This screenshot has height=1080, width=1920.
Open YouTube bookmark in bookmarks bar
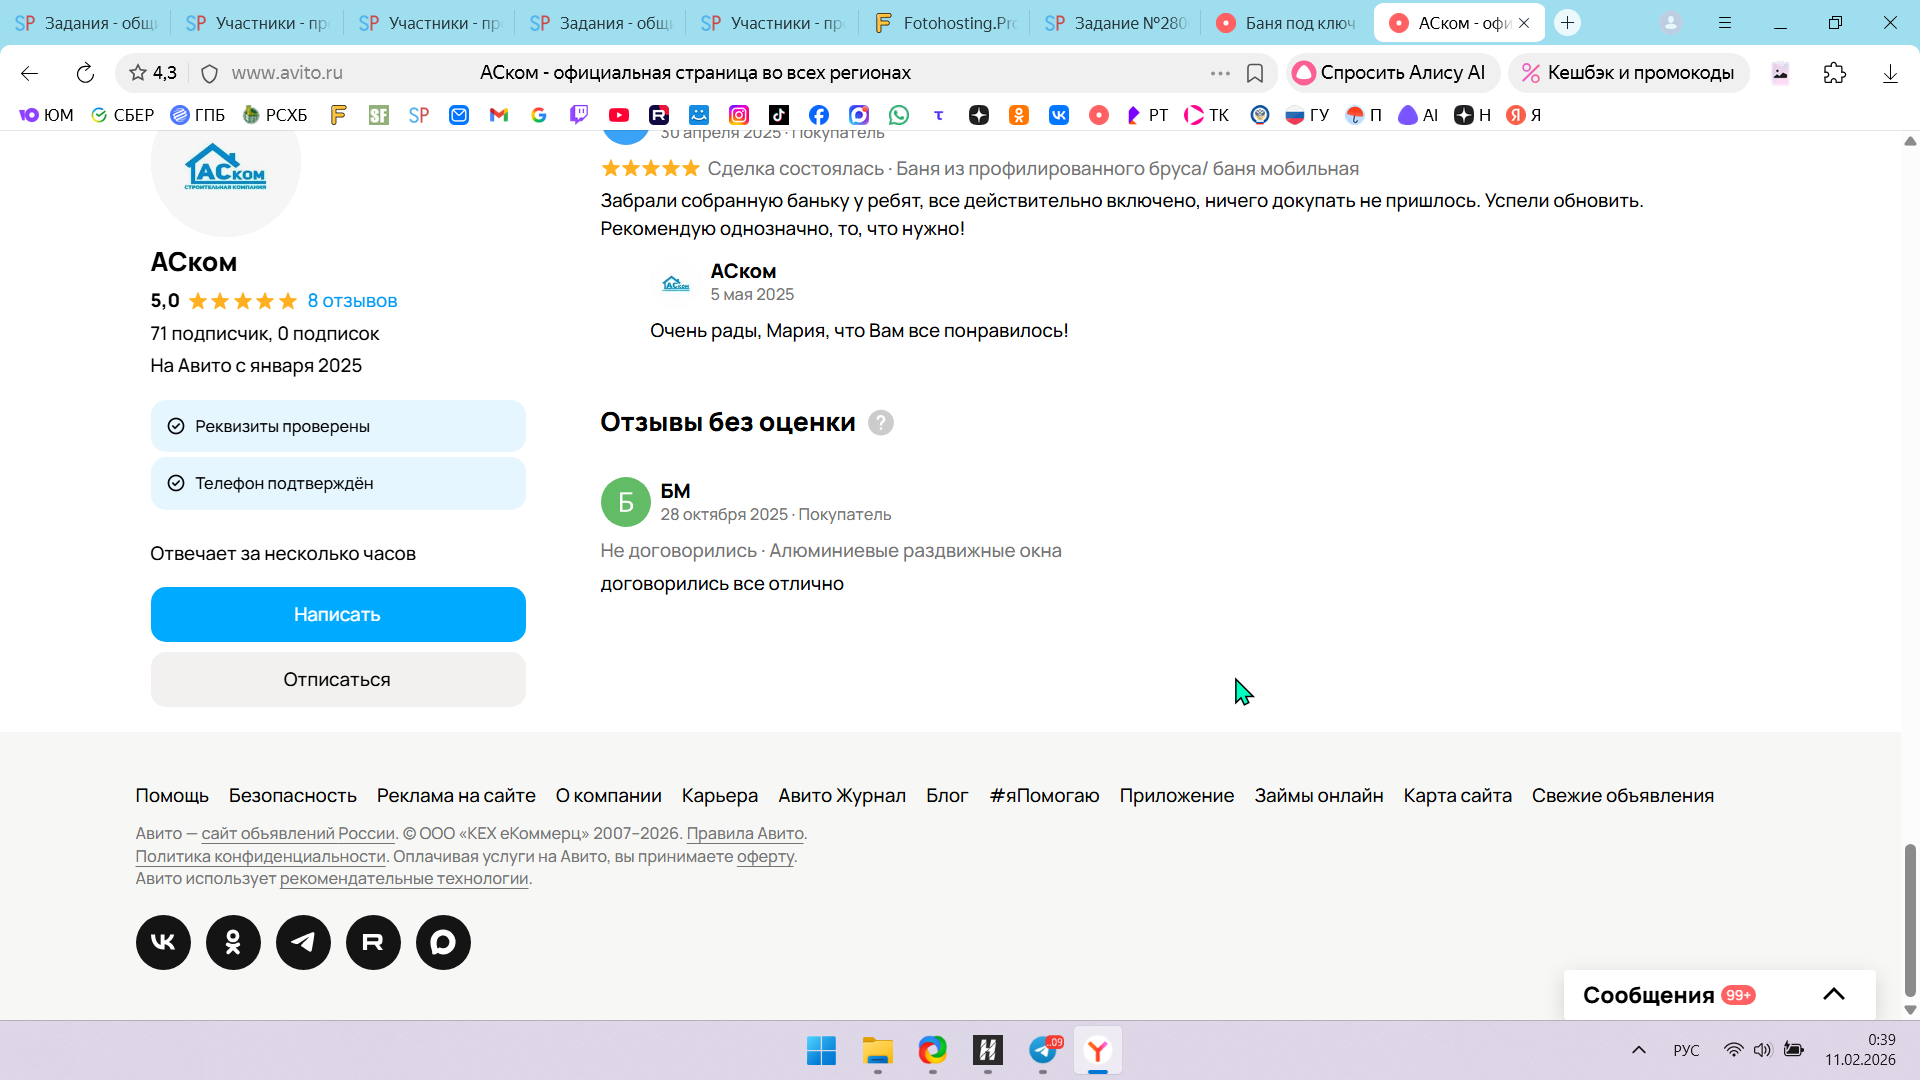pyautogui.click(x=619, y=115)
